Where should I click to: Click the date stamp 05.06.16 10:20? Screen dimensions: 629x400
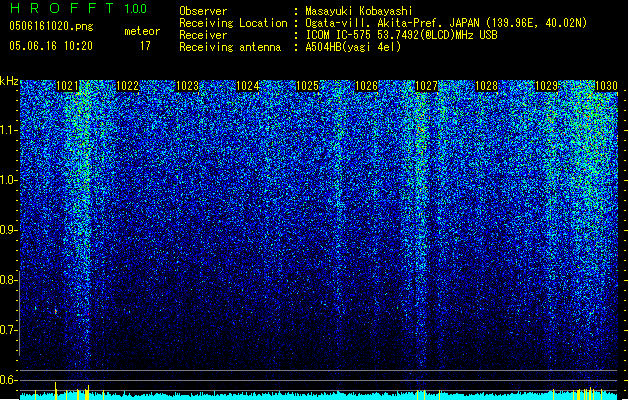coord(51,46)
